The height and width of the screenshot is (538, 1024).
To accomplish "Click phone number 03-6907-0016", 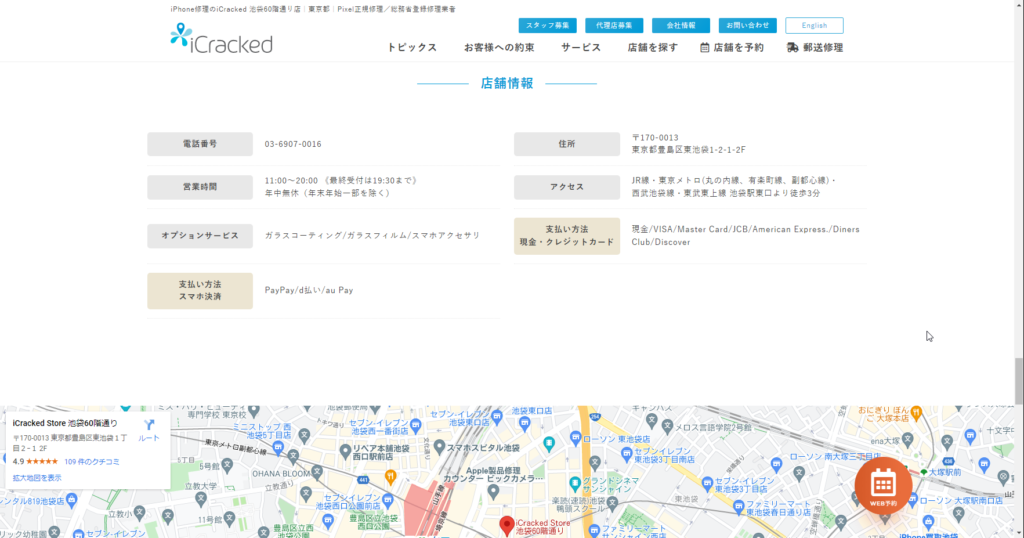I will [x=293, y=144].
